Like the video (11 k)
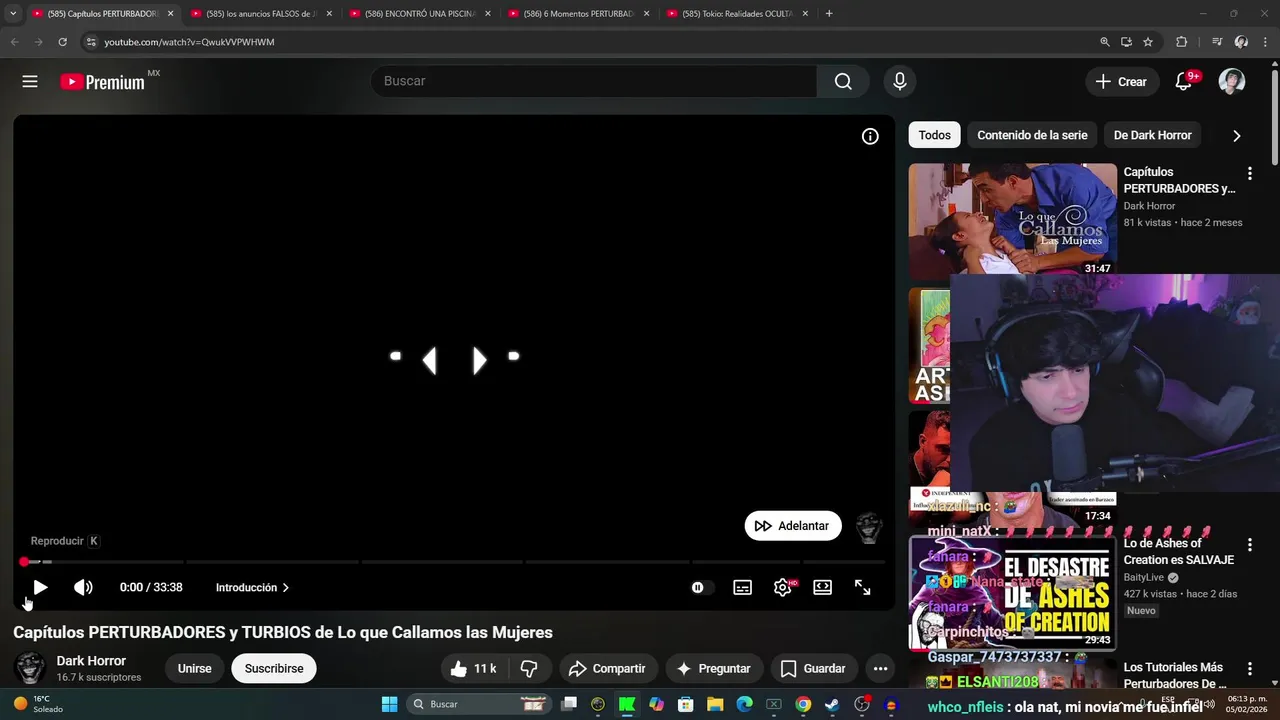This screenshot has height=720, width=1280. click(473, 668)
